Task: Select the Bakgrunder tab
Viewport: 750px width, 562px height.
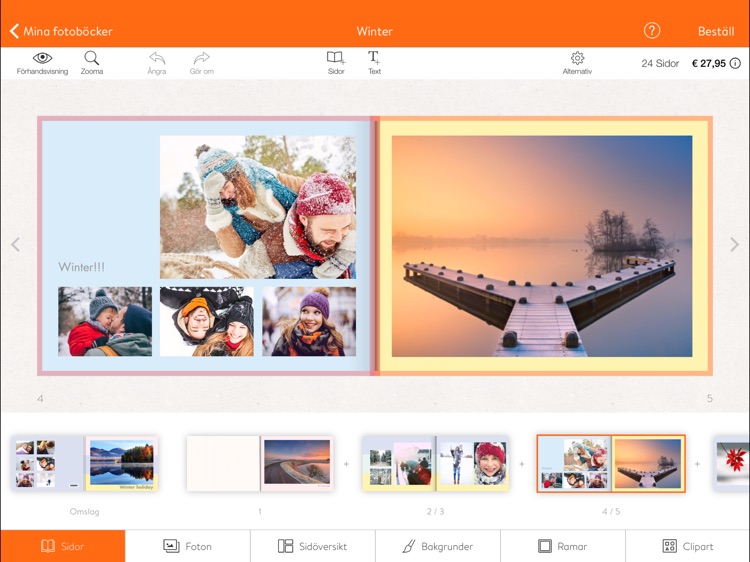Action: pyautogui.click(x=437, y=546)
